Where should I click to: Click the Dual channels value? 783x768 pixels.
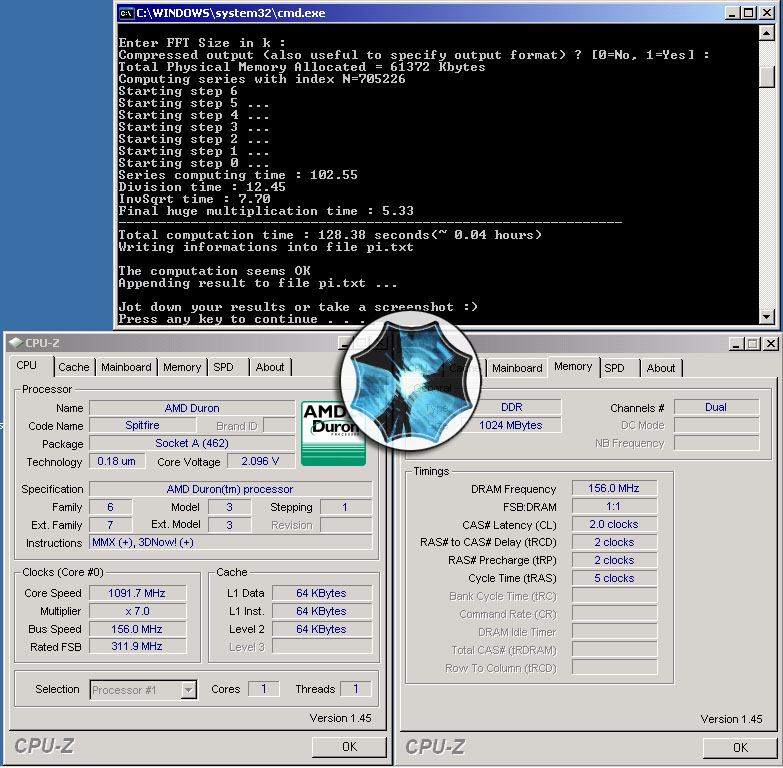pos(716,407)
